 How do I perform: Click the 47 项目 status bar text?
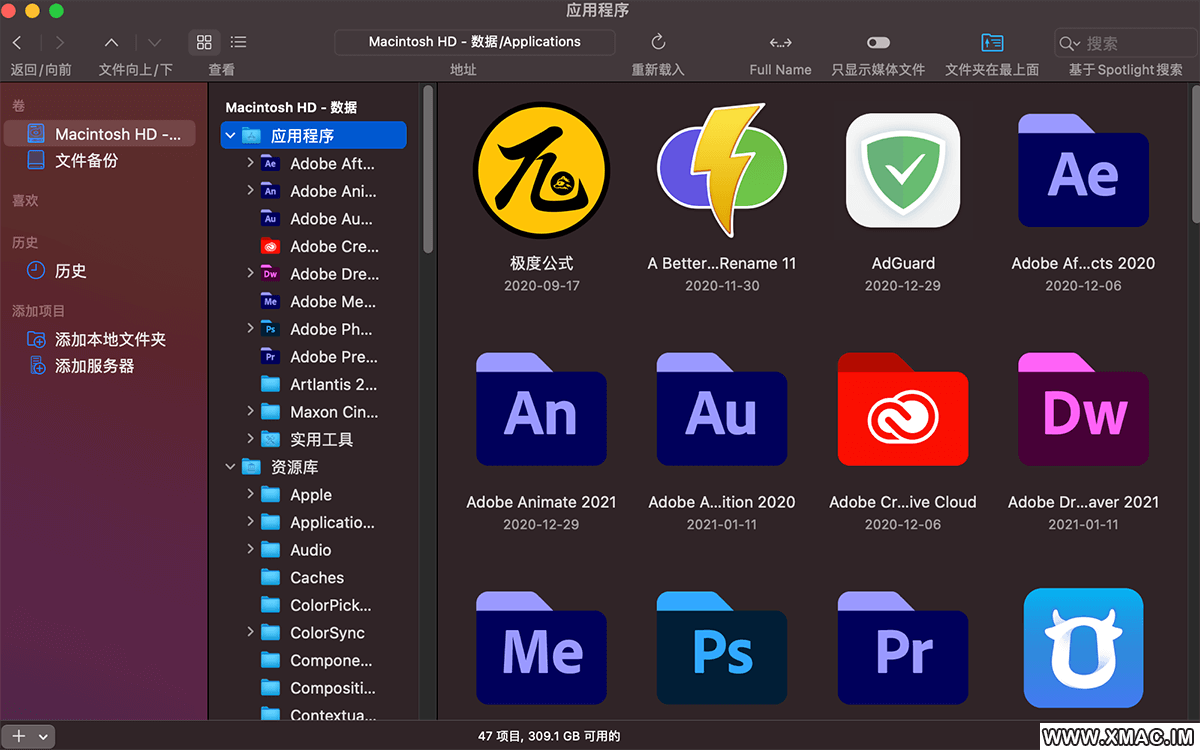549,736
